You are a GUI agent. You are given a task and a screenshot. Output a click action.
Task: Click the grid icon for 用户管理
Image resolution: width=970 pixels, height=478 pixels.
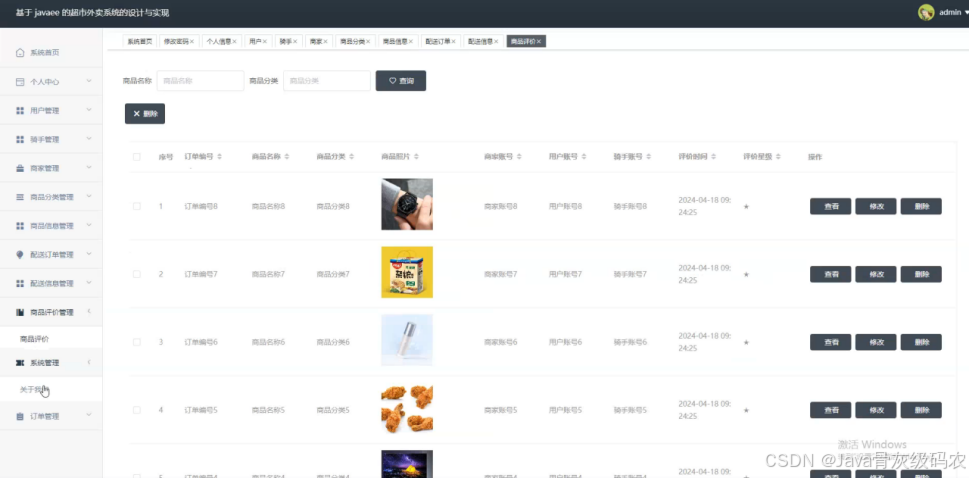point(20,111)
